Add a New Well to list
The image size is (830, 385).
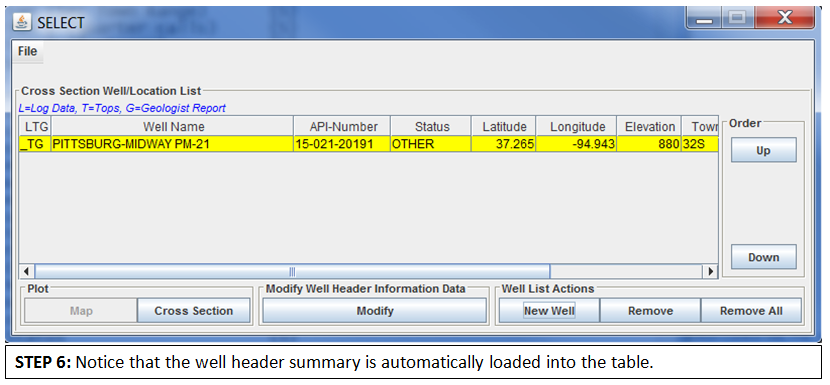pyautogui.click(x=549, y=311)
